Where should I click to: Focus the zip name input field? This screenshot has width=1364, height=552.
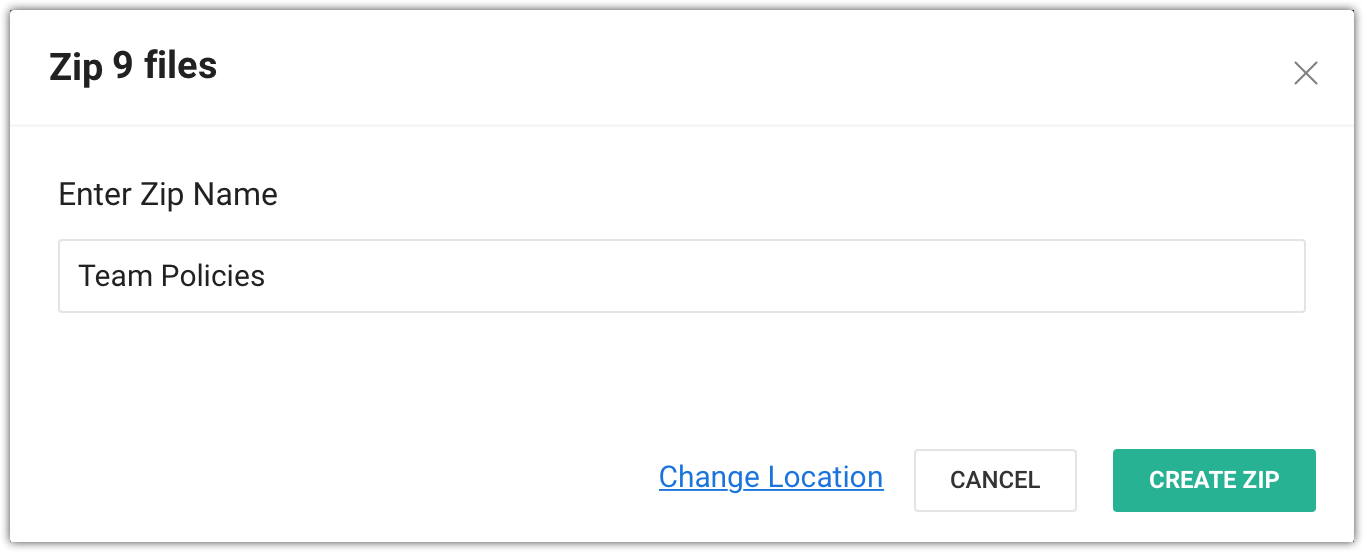(x=682, y=275)
